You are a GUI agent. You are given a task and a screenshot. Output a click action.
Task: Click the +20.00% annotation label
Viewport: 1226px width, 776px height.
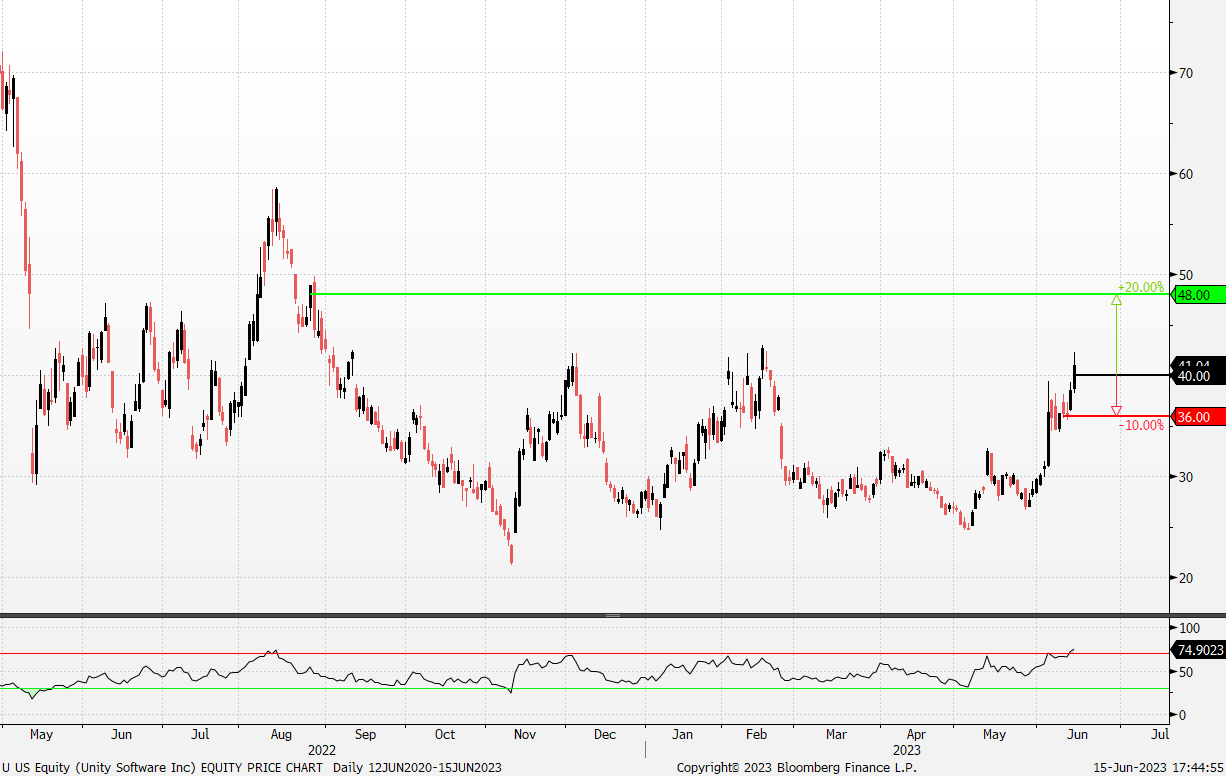coord(1140,287)
